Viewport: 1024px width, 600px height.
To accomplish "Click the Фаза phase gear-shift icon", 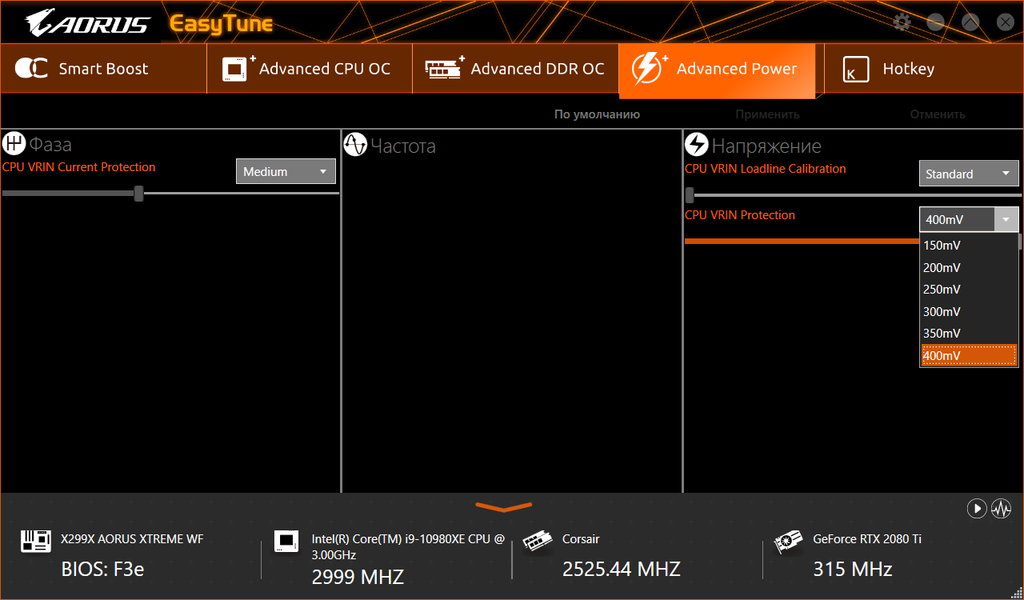I will tap(14, 144).
